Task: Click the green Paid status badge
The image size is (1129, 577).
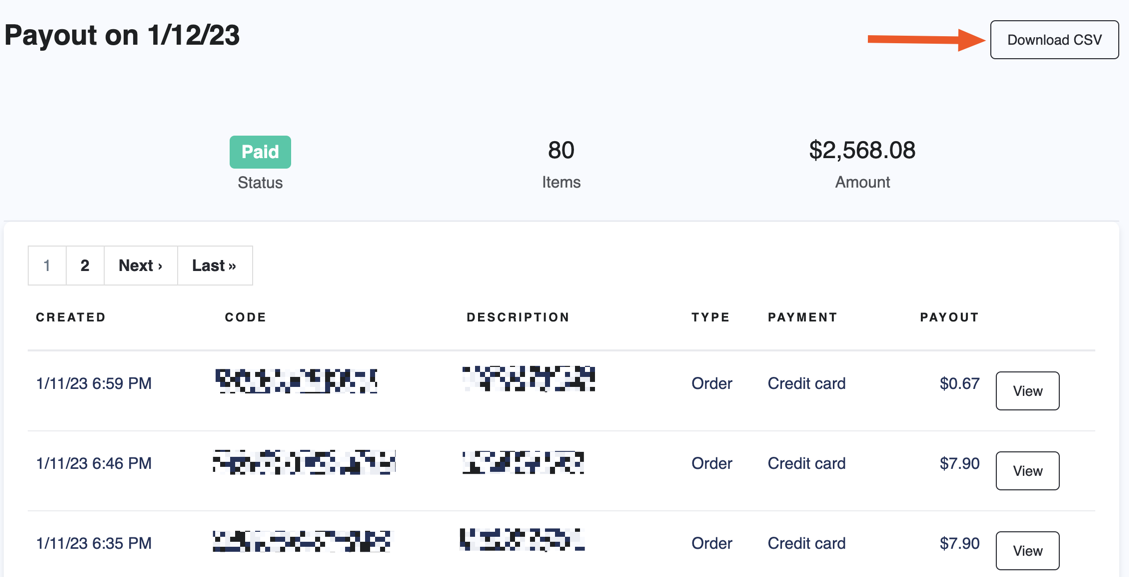Action: [260, 152]
